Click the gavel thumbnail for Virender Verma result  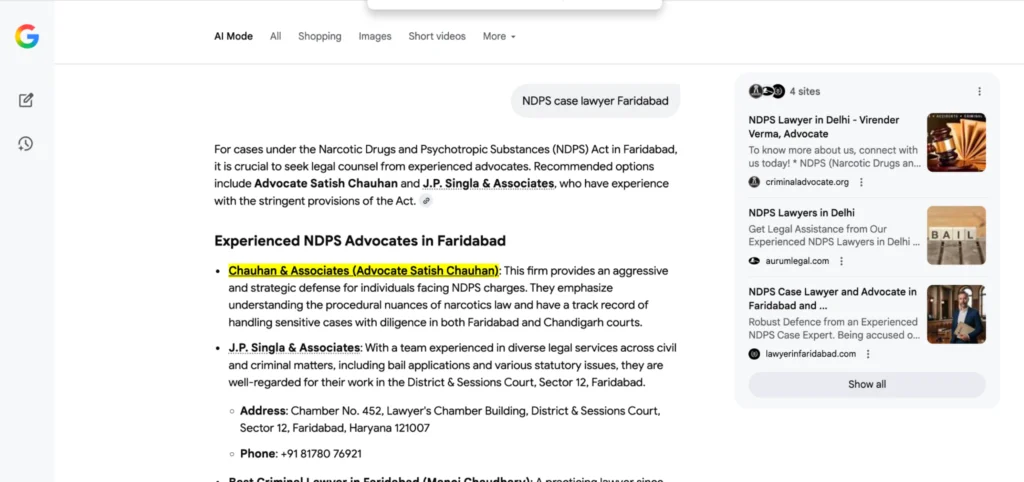[956, 142]
